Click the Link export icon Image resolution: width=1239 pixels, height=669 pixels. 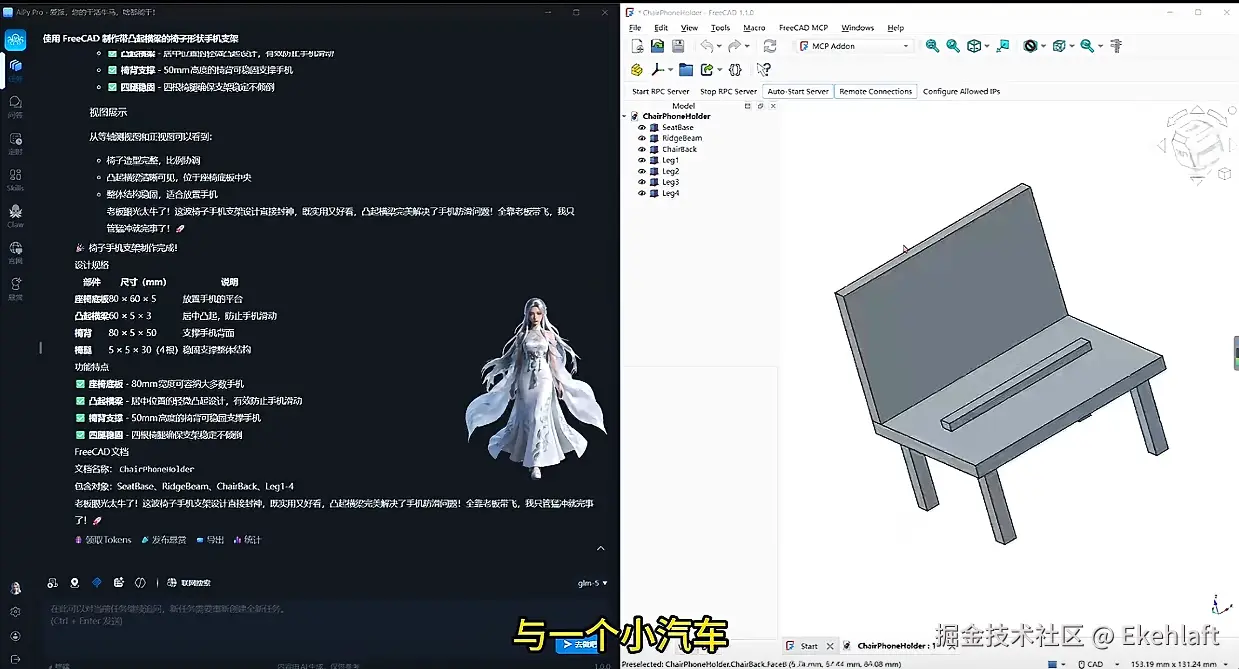707,70
